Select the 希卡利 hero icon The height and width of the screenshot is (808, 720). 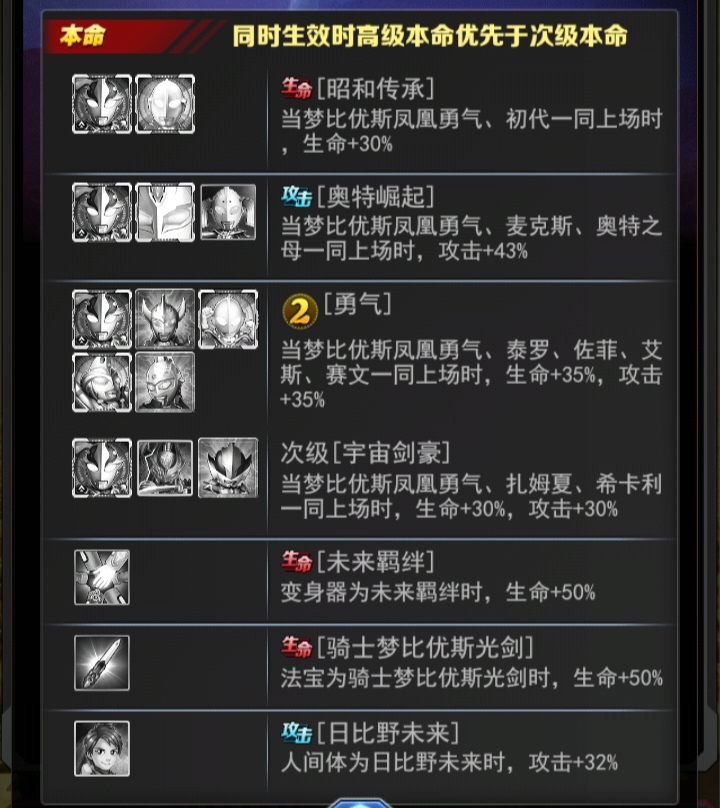[228, 468]
